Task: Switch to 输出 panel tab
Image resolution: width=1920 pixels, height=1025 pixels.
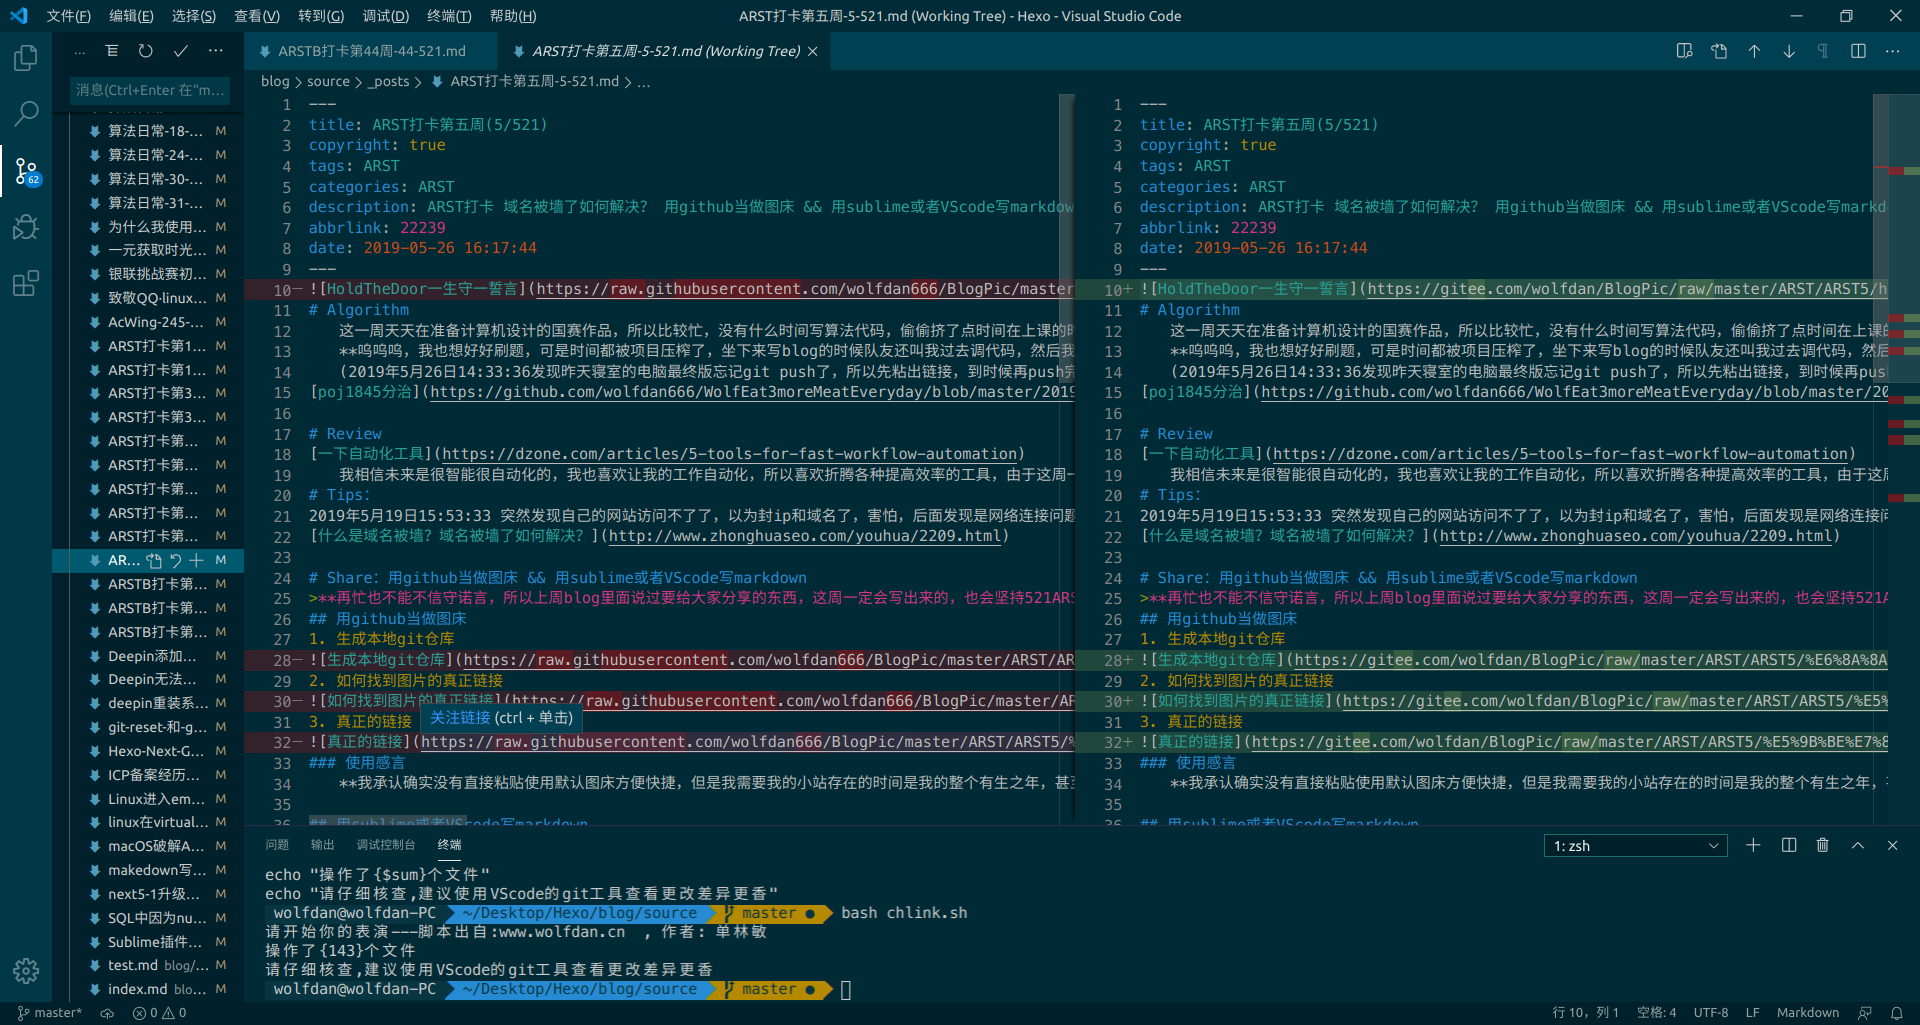Action: pos(322,845)
